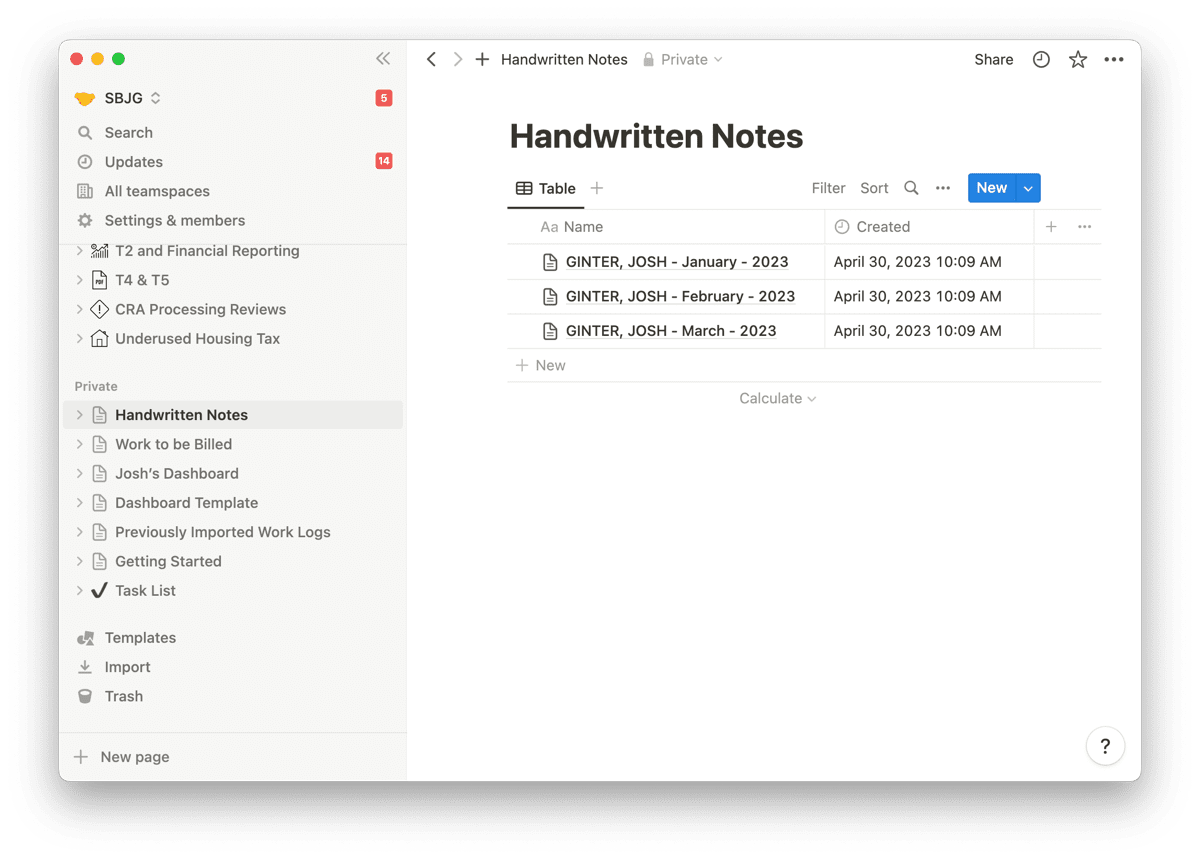
Task: Collapse sidebar with double chevron icon
Action: coord(383,59)
